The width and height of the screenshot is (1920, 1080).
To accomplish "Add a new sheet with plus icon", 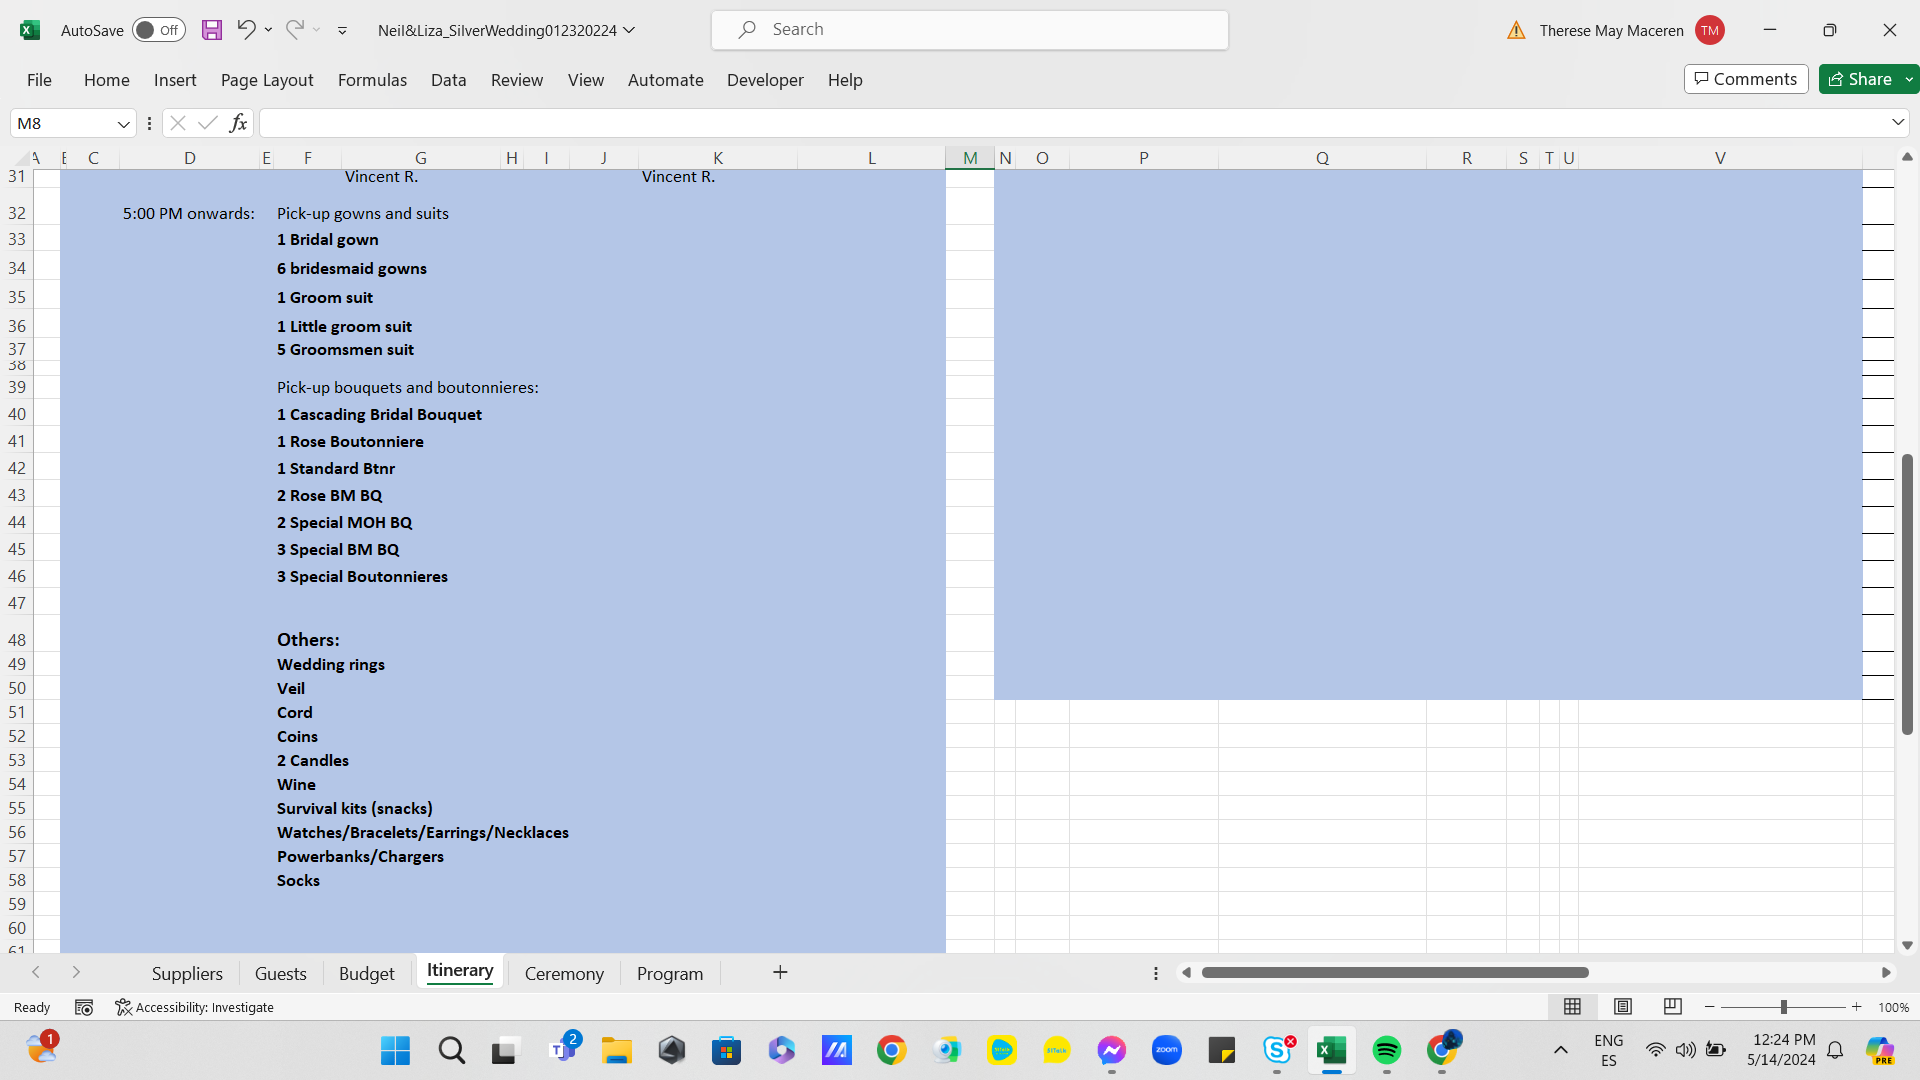I will coord(780,973).
